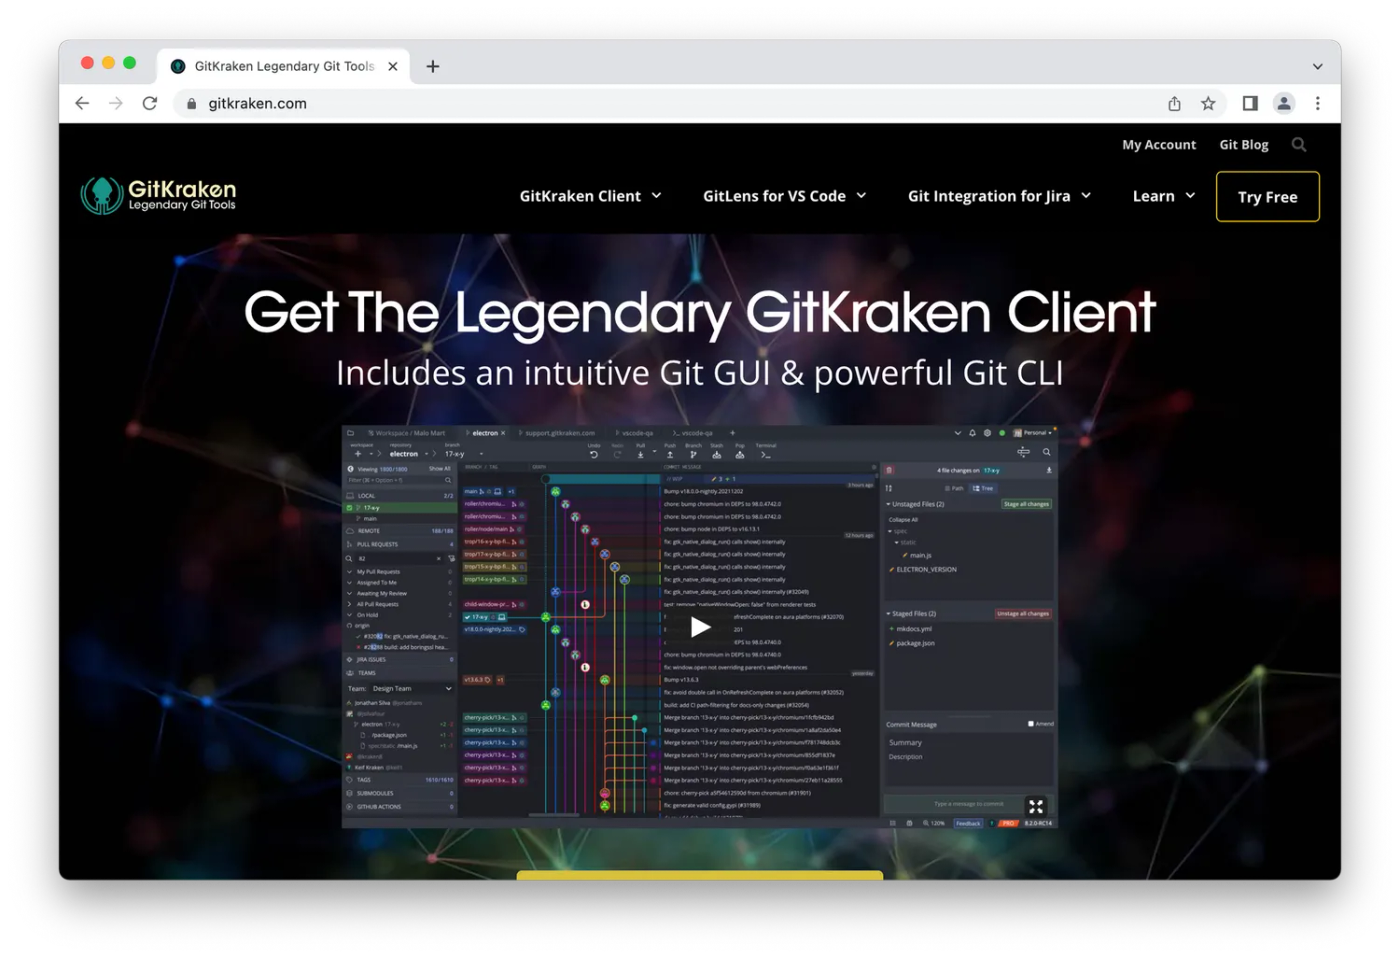
Task: Switch the file view to Path mode
Action: click(956, 488)
